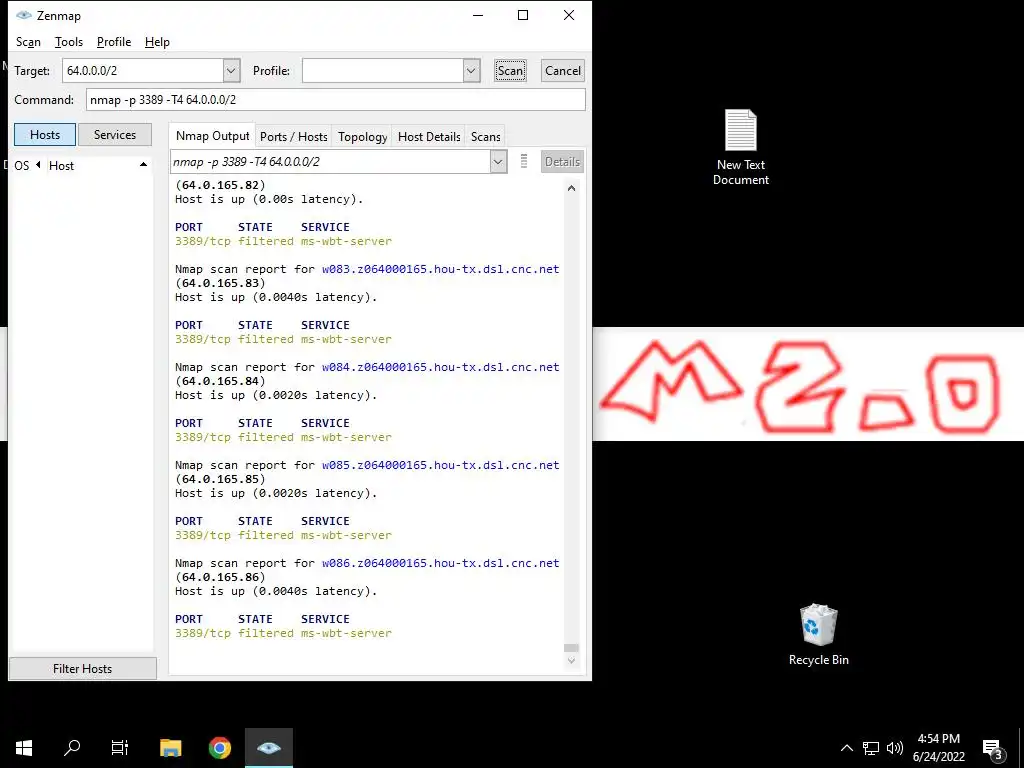Click the IP text (64.0.165.84)

[x=220, y=381]
